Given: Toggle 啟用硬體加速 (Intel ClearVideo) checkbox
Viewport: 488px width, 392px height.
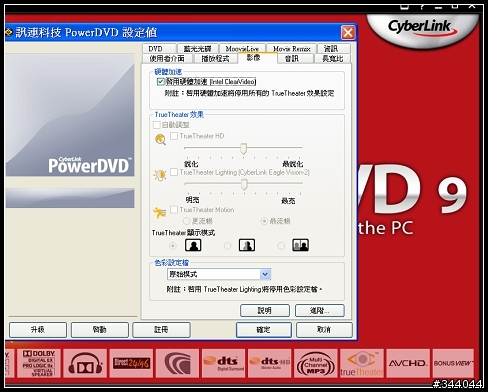Looking at the screenshot, I should [160, 82].
